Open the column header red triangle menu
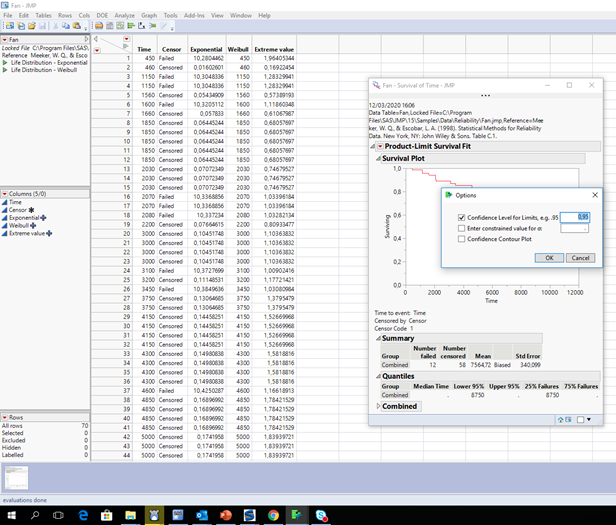The width and height of the screenshot is (616, 525). coord(126,39)
